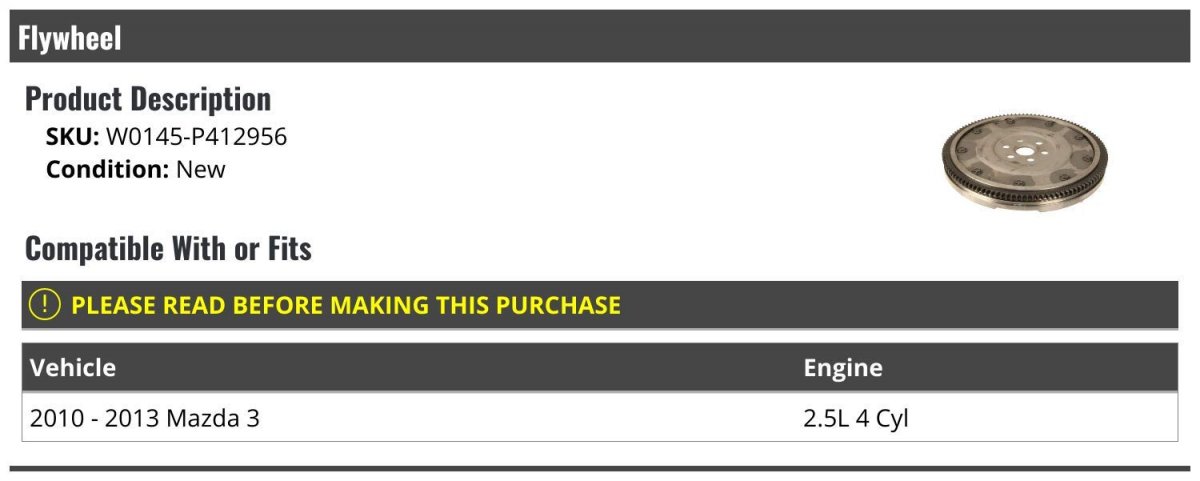This screenshot has height=481, width=1200.
Task: Click the Vehicle column header
Action: coord(73,367)
